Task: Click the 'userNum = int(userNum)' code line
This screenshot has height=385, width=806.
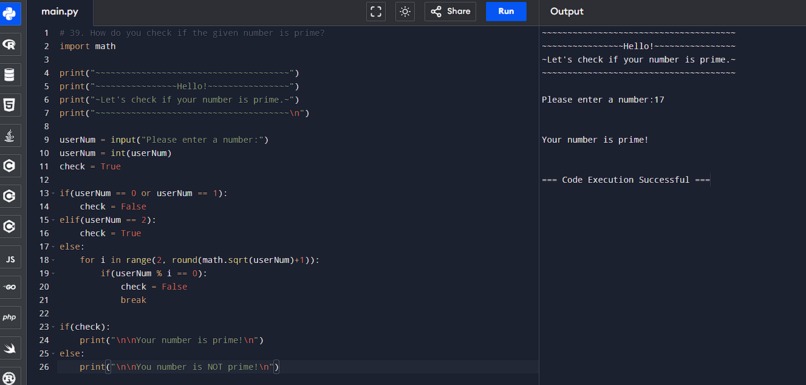Action: pyautogui.click(x=115, y=153)
